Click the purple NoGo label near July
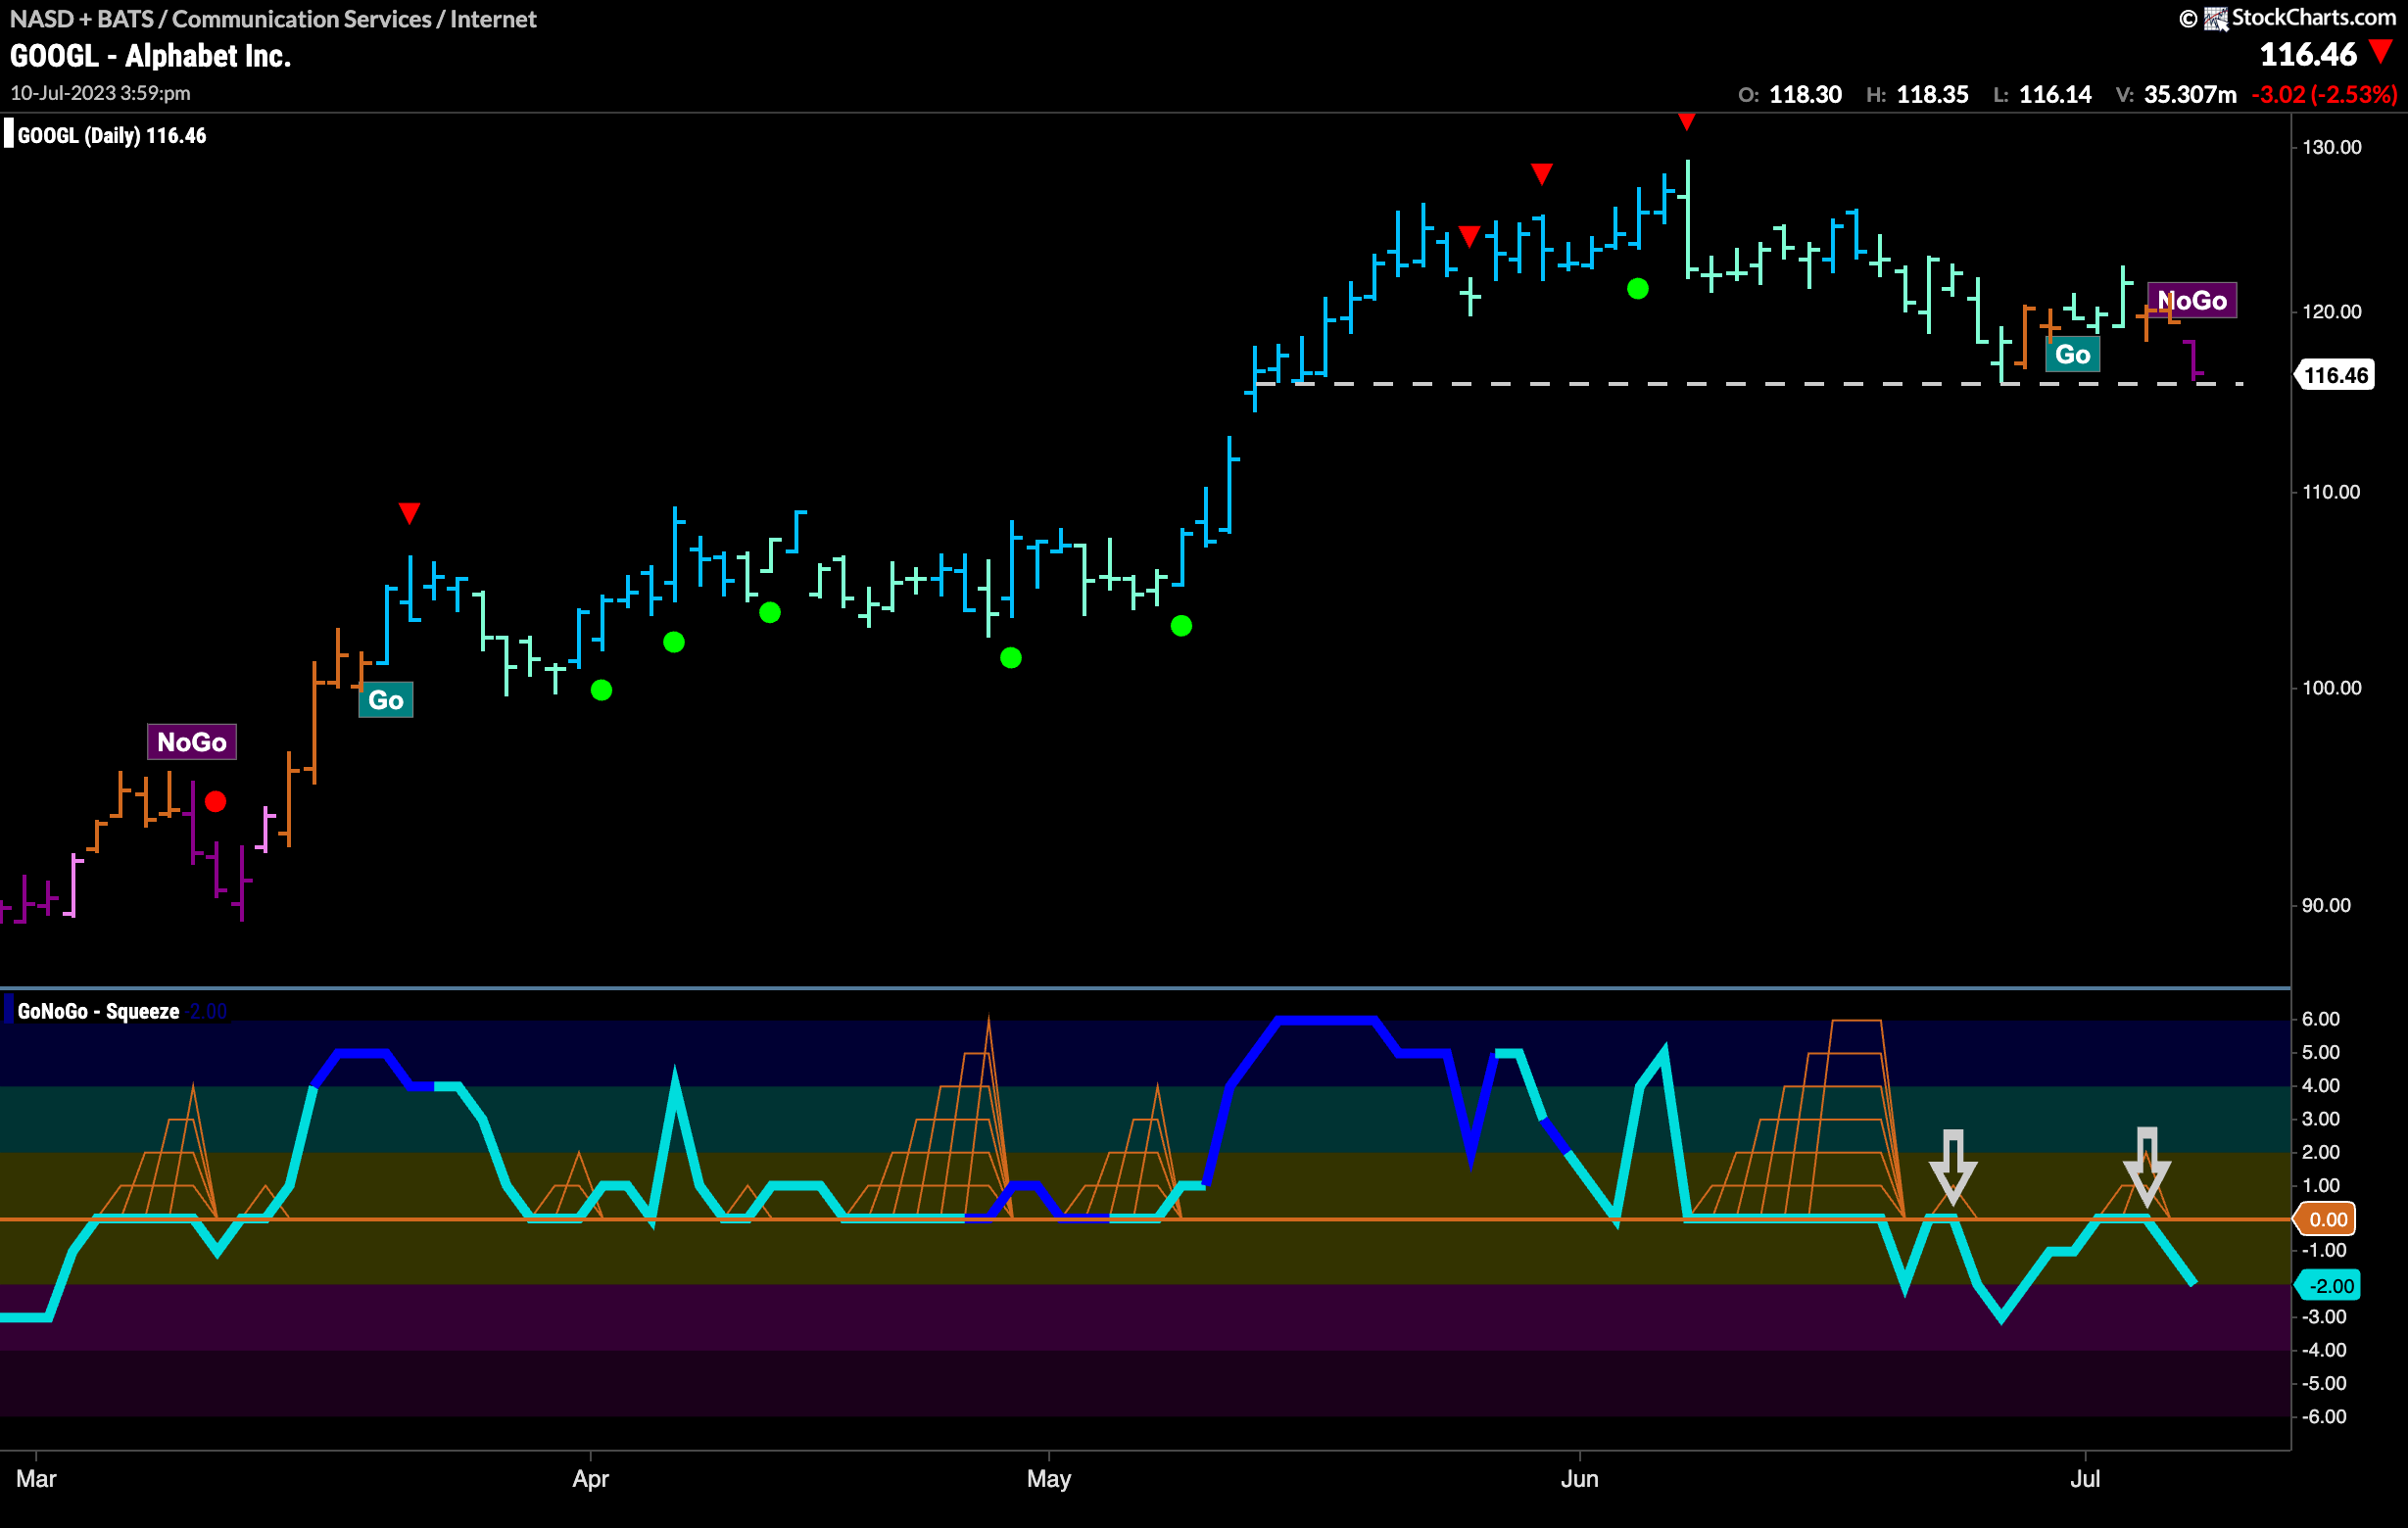Image resolution: width=2408 pixels, height=1528 pixels. (x=2192, y=301)
